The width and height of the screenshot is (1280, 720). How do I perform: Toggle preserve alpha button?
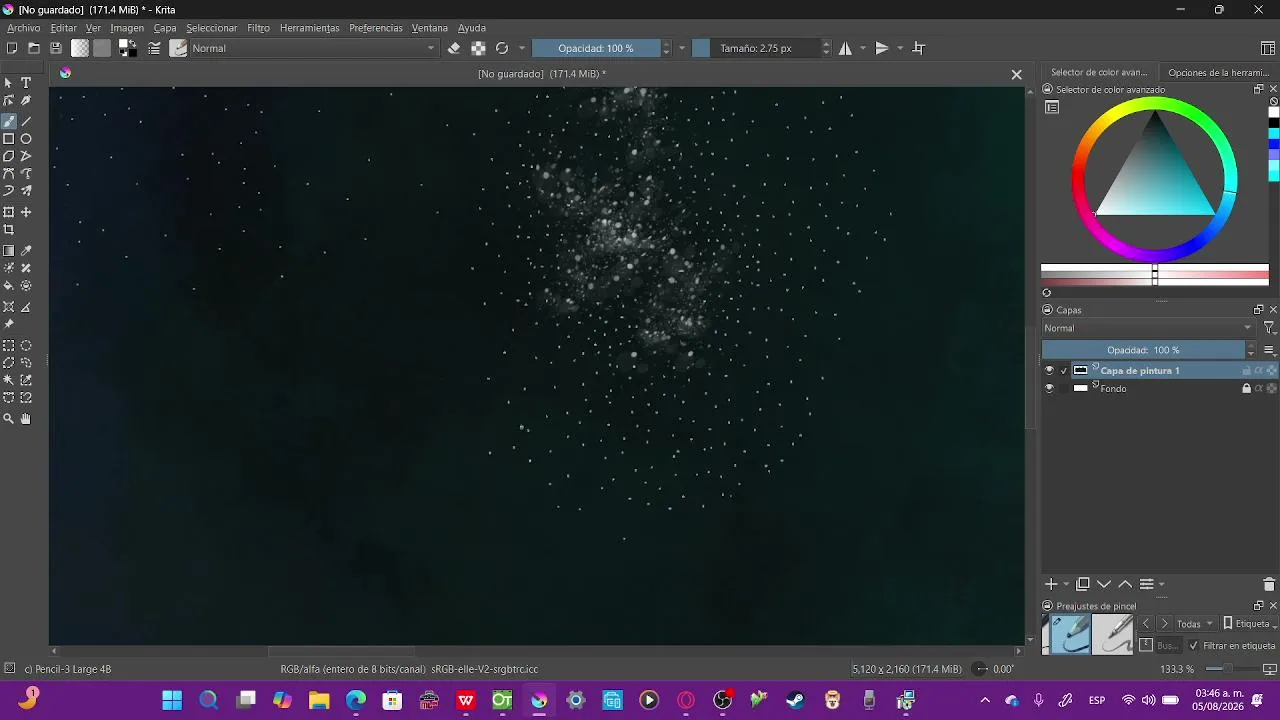(x=478, y=48)
